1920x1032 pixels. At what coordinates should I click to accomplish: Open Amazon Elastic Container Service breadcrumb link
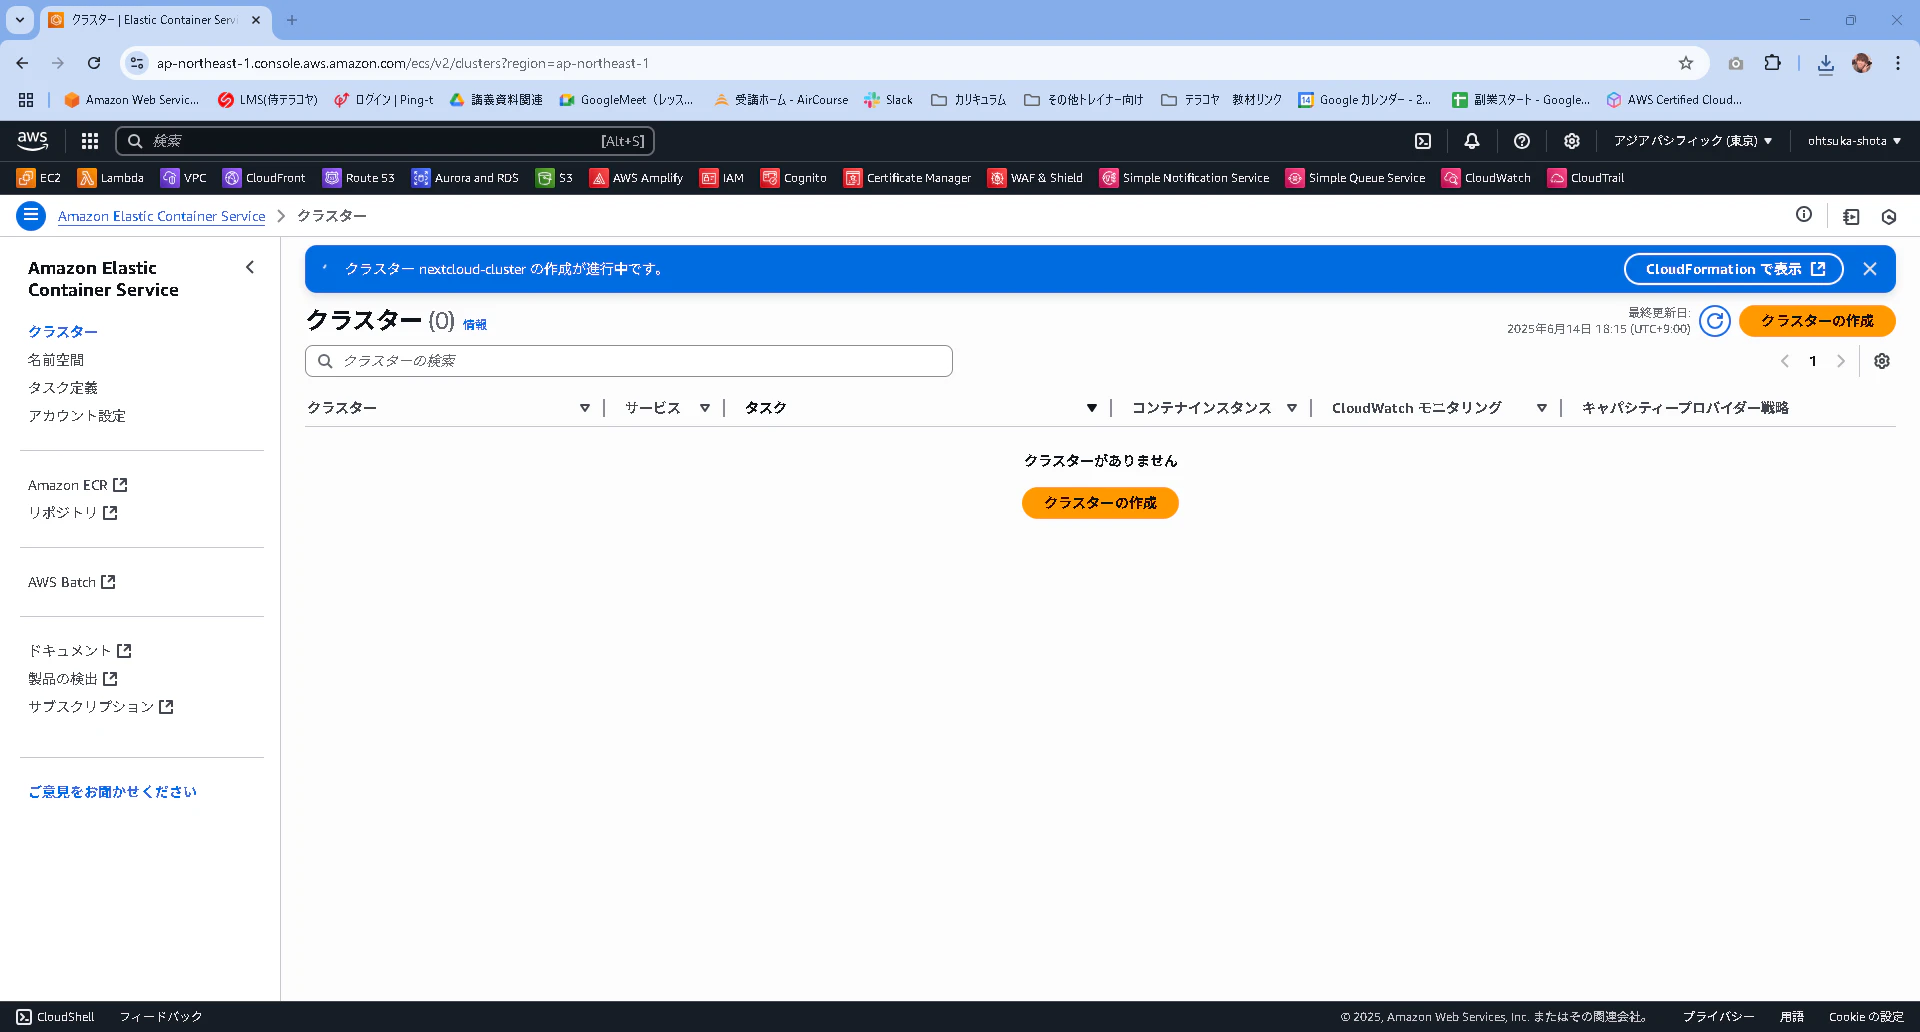[162, 216]
